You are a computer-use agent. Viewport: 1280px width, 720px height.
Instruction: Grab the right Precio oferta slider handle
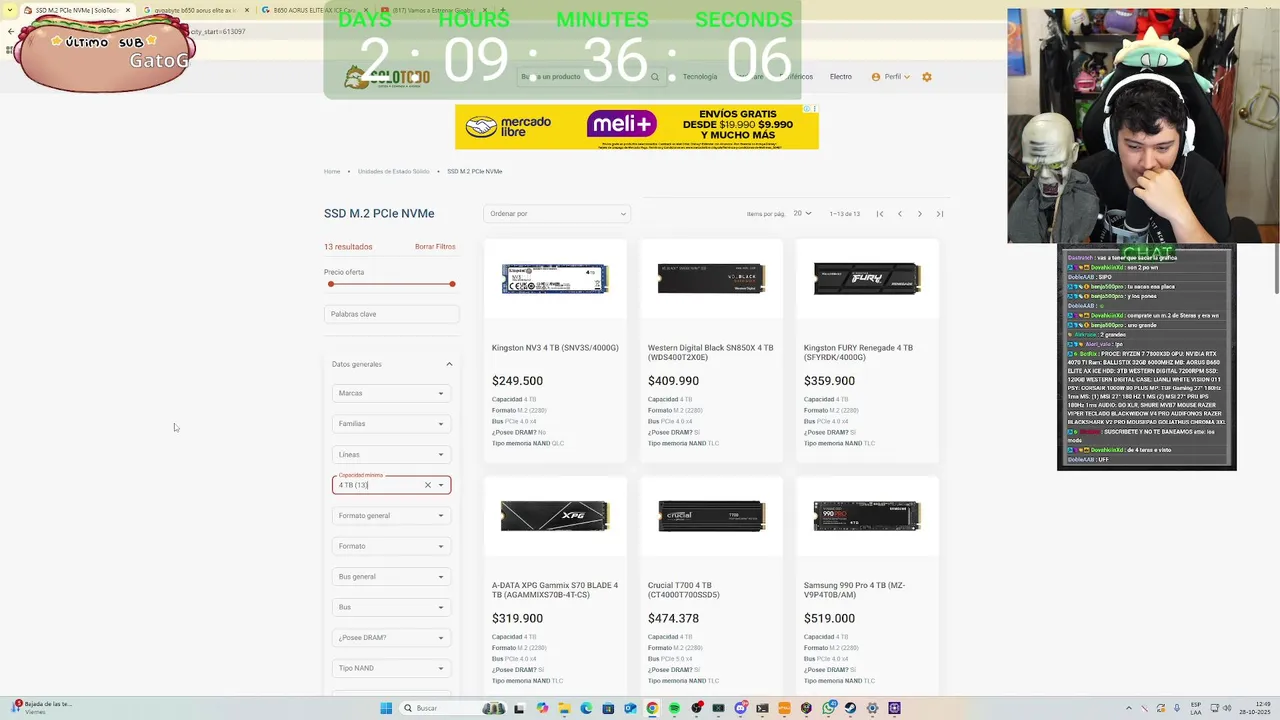click(452, 284)
